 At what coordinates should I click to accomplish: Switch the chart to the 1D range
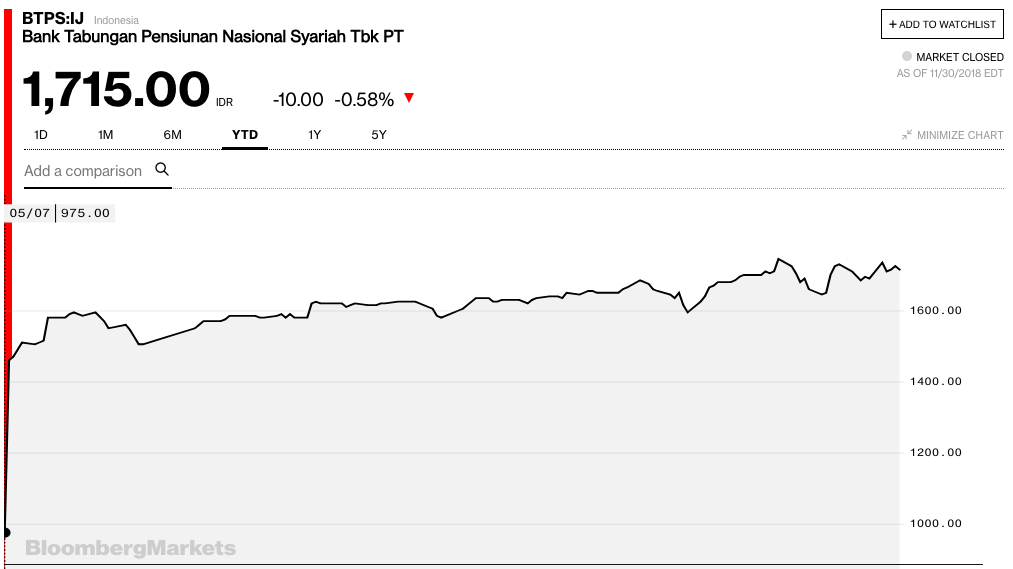(x=41, y=134)
